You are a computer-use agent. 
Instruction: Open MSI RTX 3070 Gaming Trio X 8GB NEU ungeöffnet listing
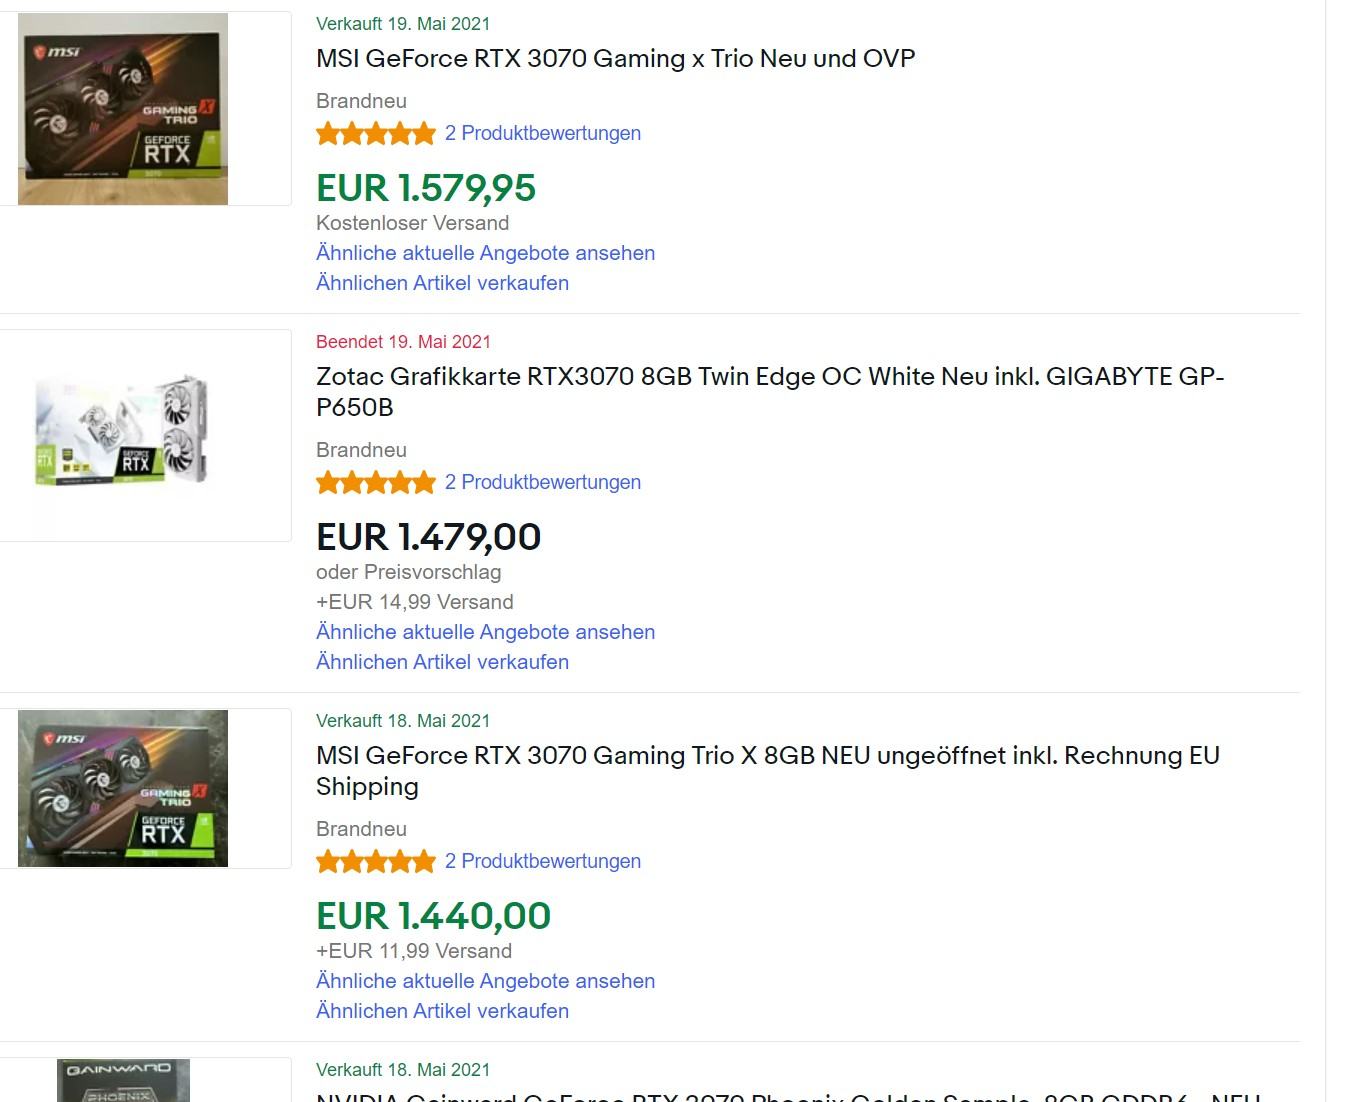(768, 771)
